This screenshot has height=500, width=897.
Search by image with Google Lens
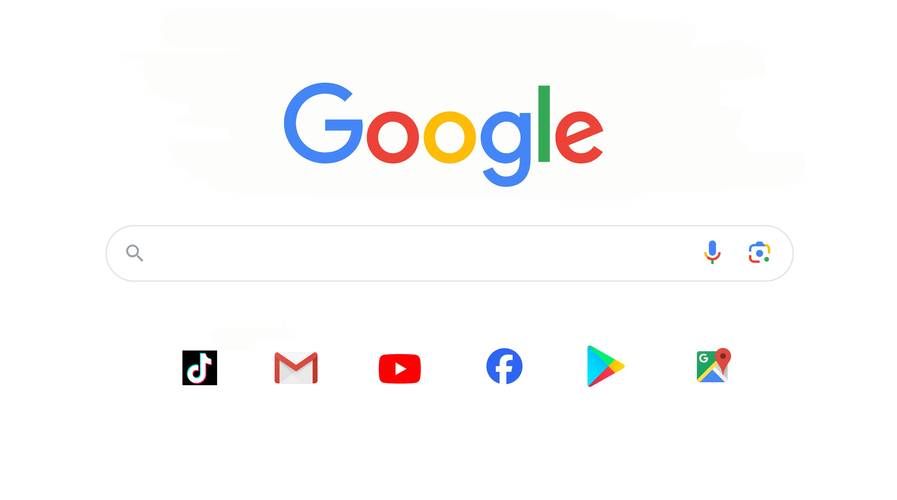click(x=759, y=253)
